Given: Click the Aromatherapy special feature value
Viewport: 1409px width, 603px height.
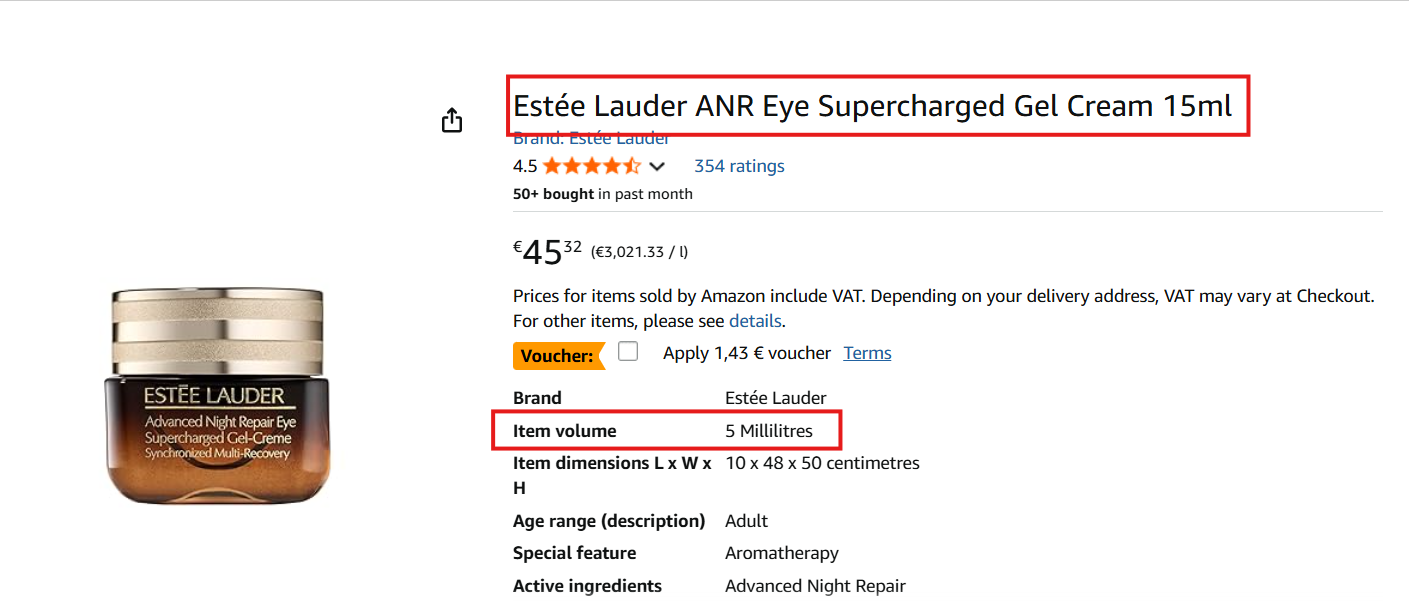Looking at the screenshot, I should pos(781,553).
